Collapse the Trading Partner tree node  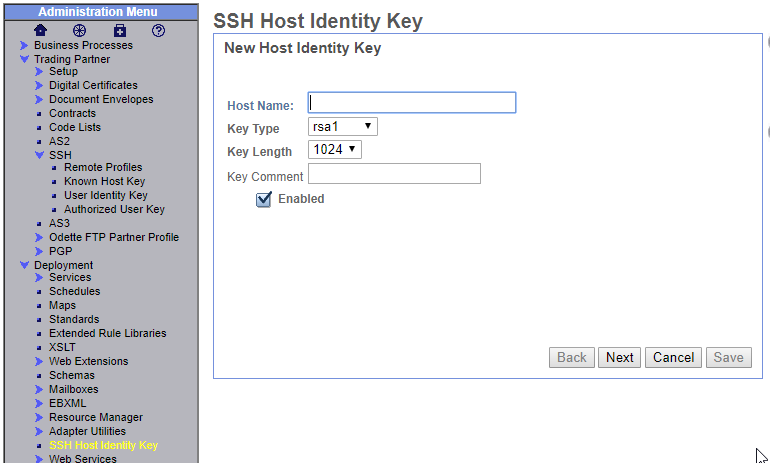[x=25, y=59]
